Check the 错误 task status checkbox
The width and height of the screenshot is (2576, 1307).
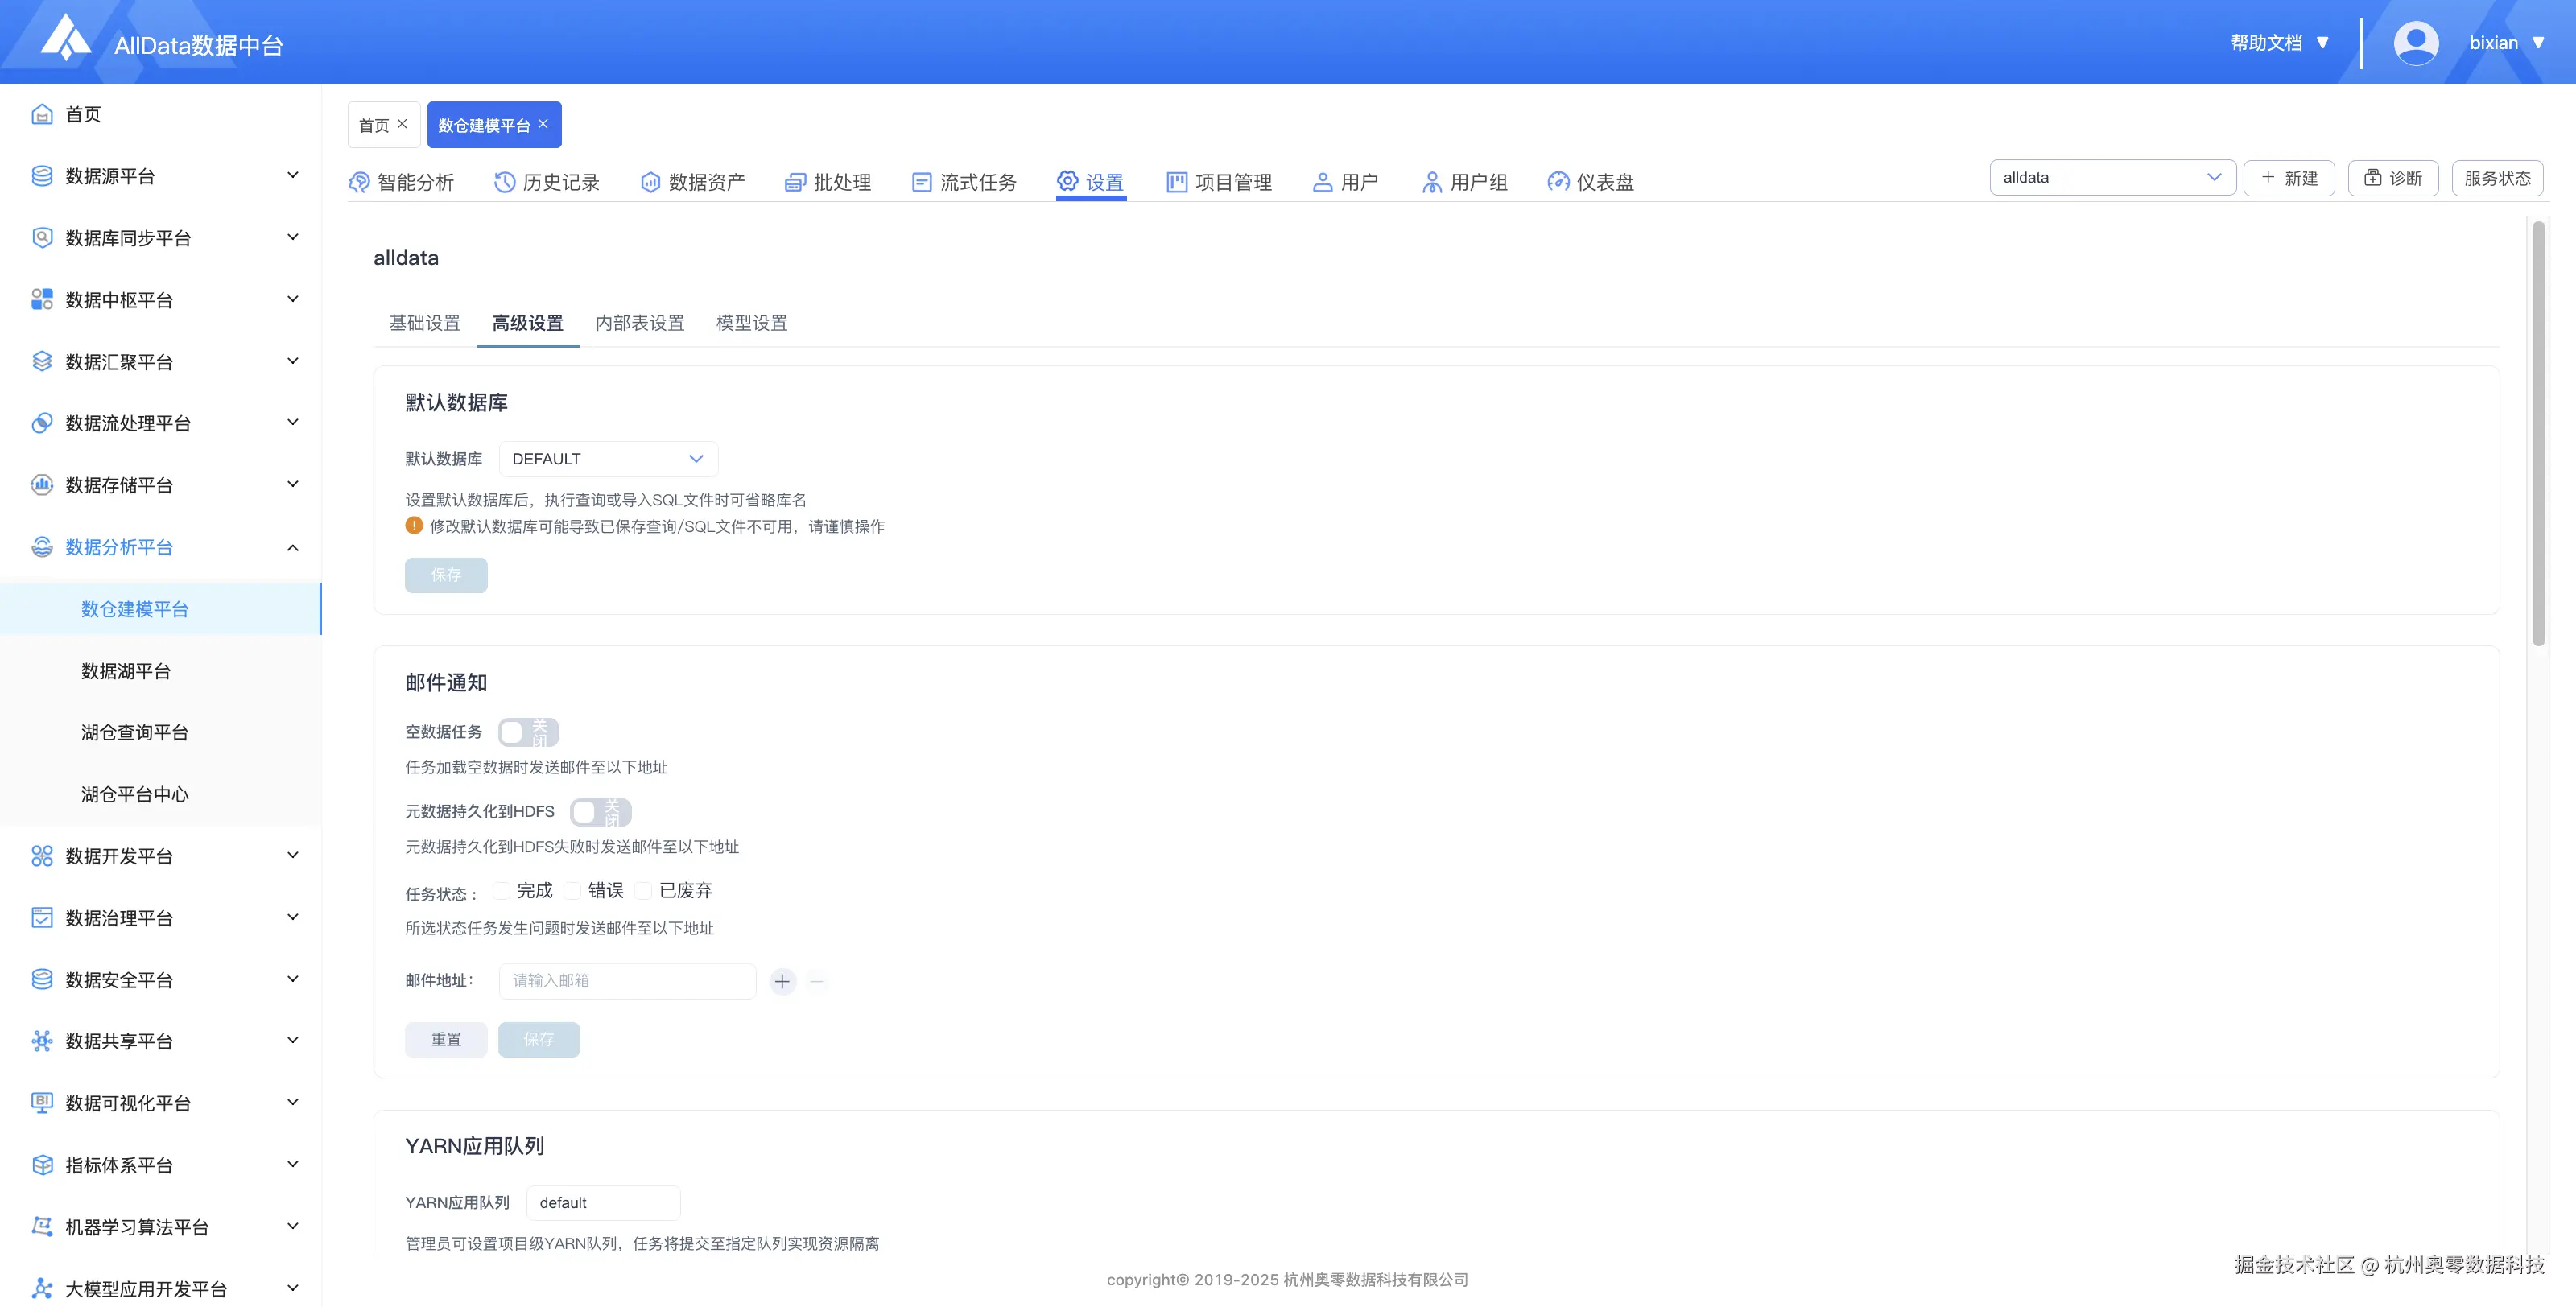(573, 890)
